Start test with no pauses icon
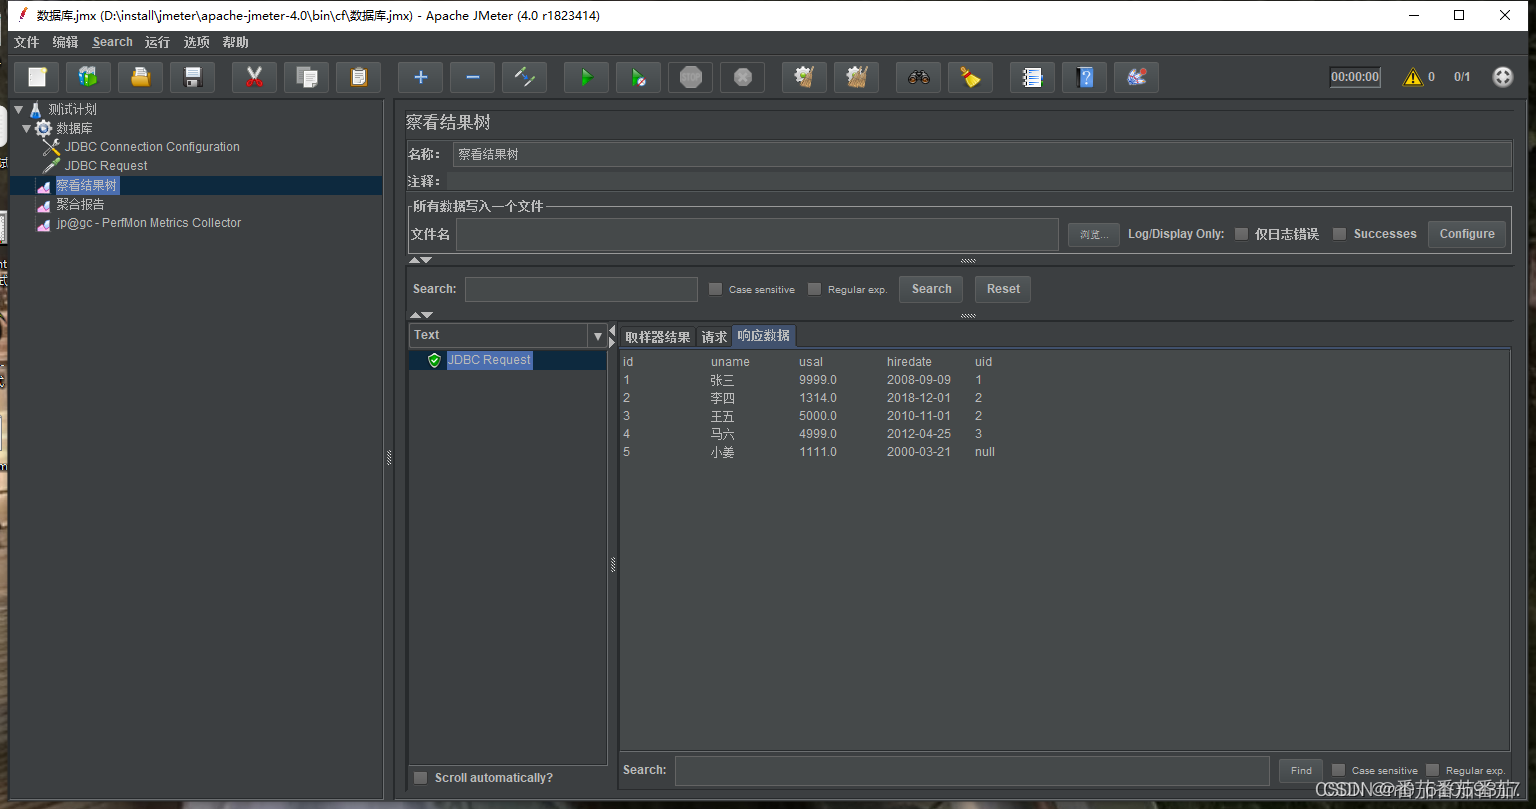Viewport: 1536px width, 809px height. 639,77
